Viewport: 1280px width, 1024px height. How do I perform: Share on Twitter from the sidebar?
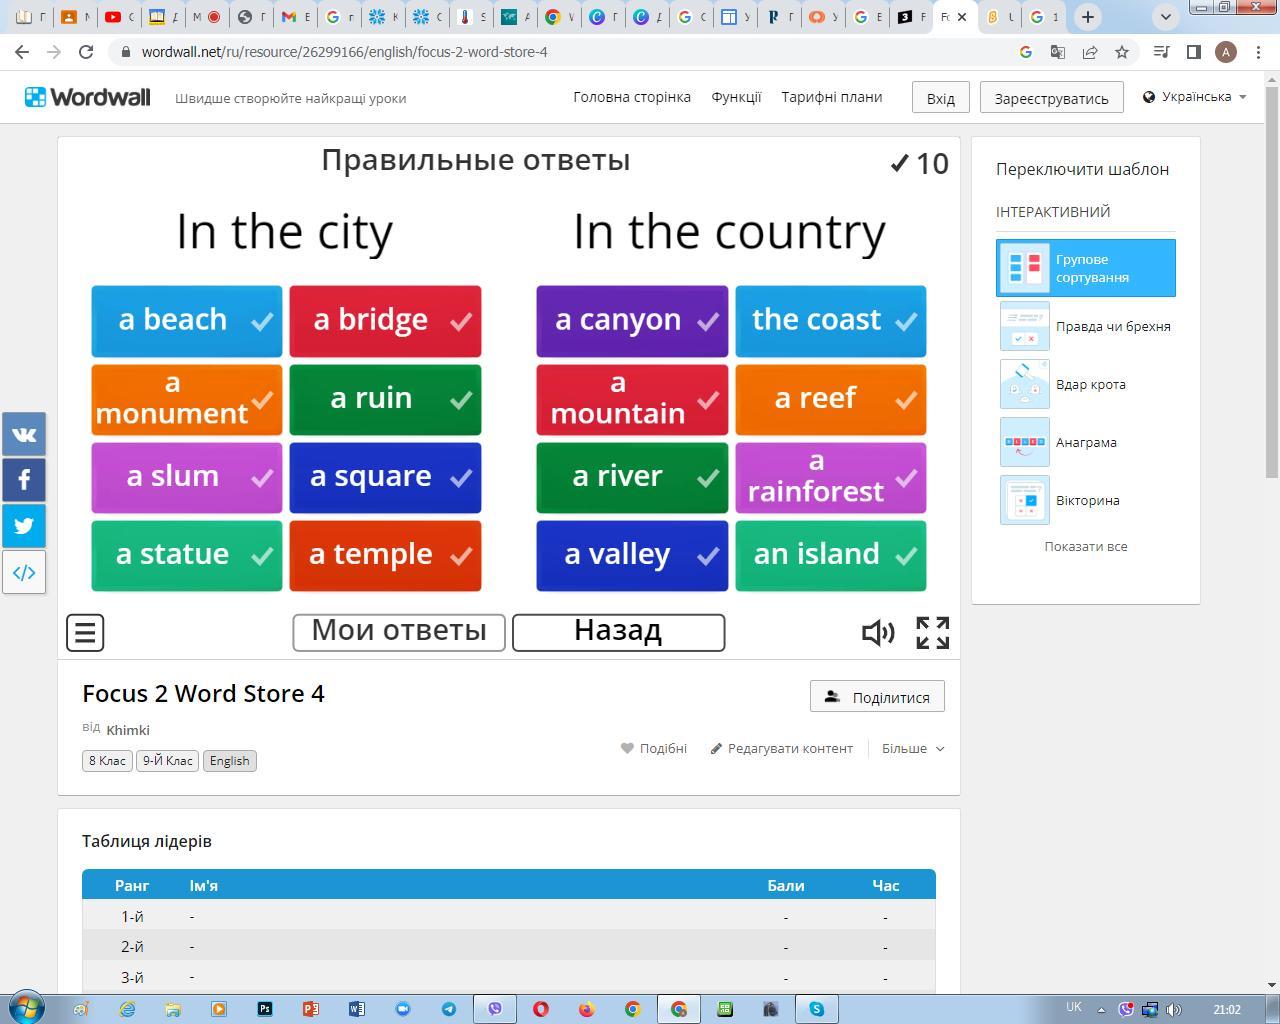tap(24, 526)
